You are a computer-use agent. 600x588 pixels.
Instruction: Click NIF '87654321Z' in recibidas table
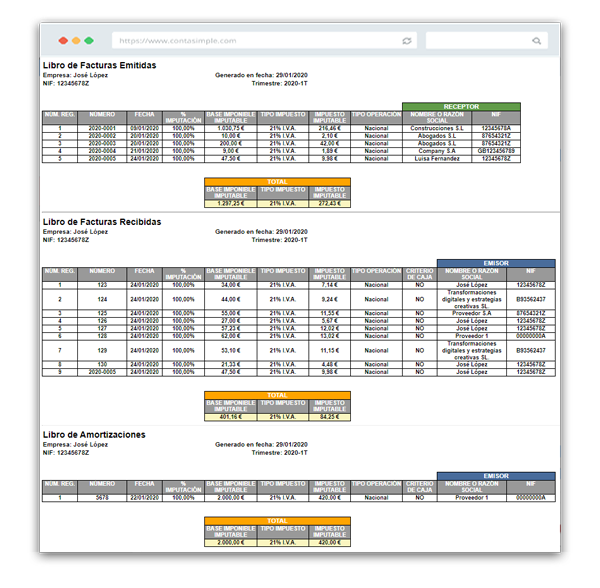pyautogui.click(x=531, y=313)
